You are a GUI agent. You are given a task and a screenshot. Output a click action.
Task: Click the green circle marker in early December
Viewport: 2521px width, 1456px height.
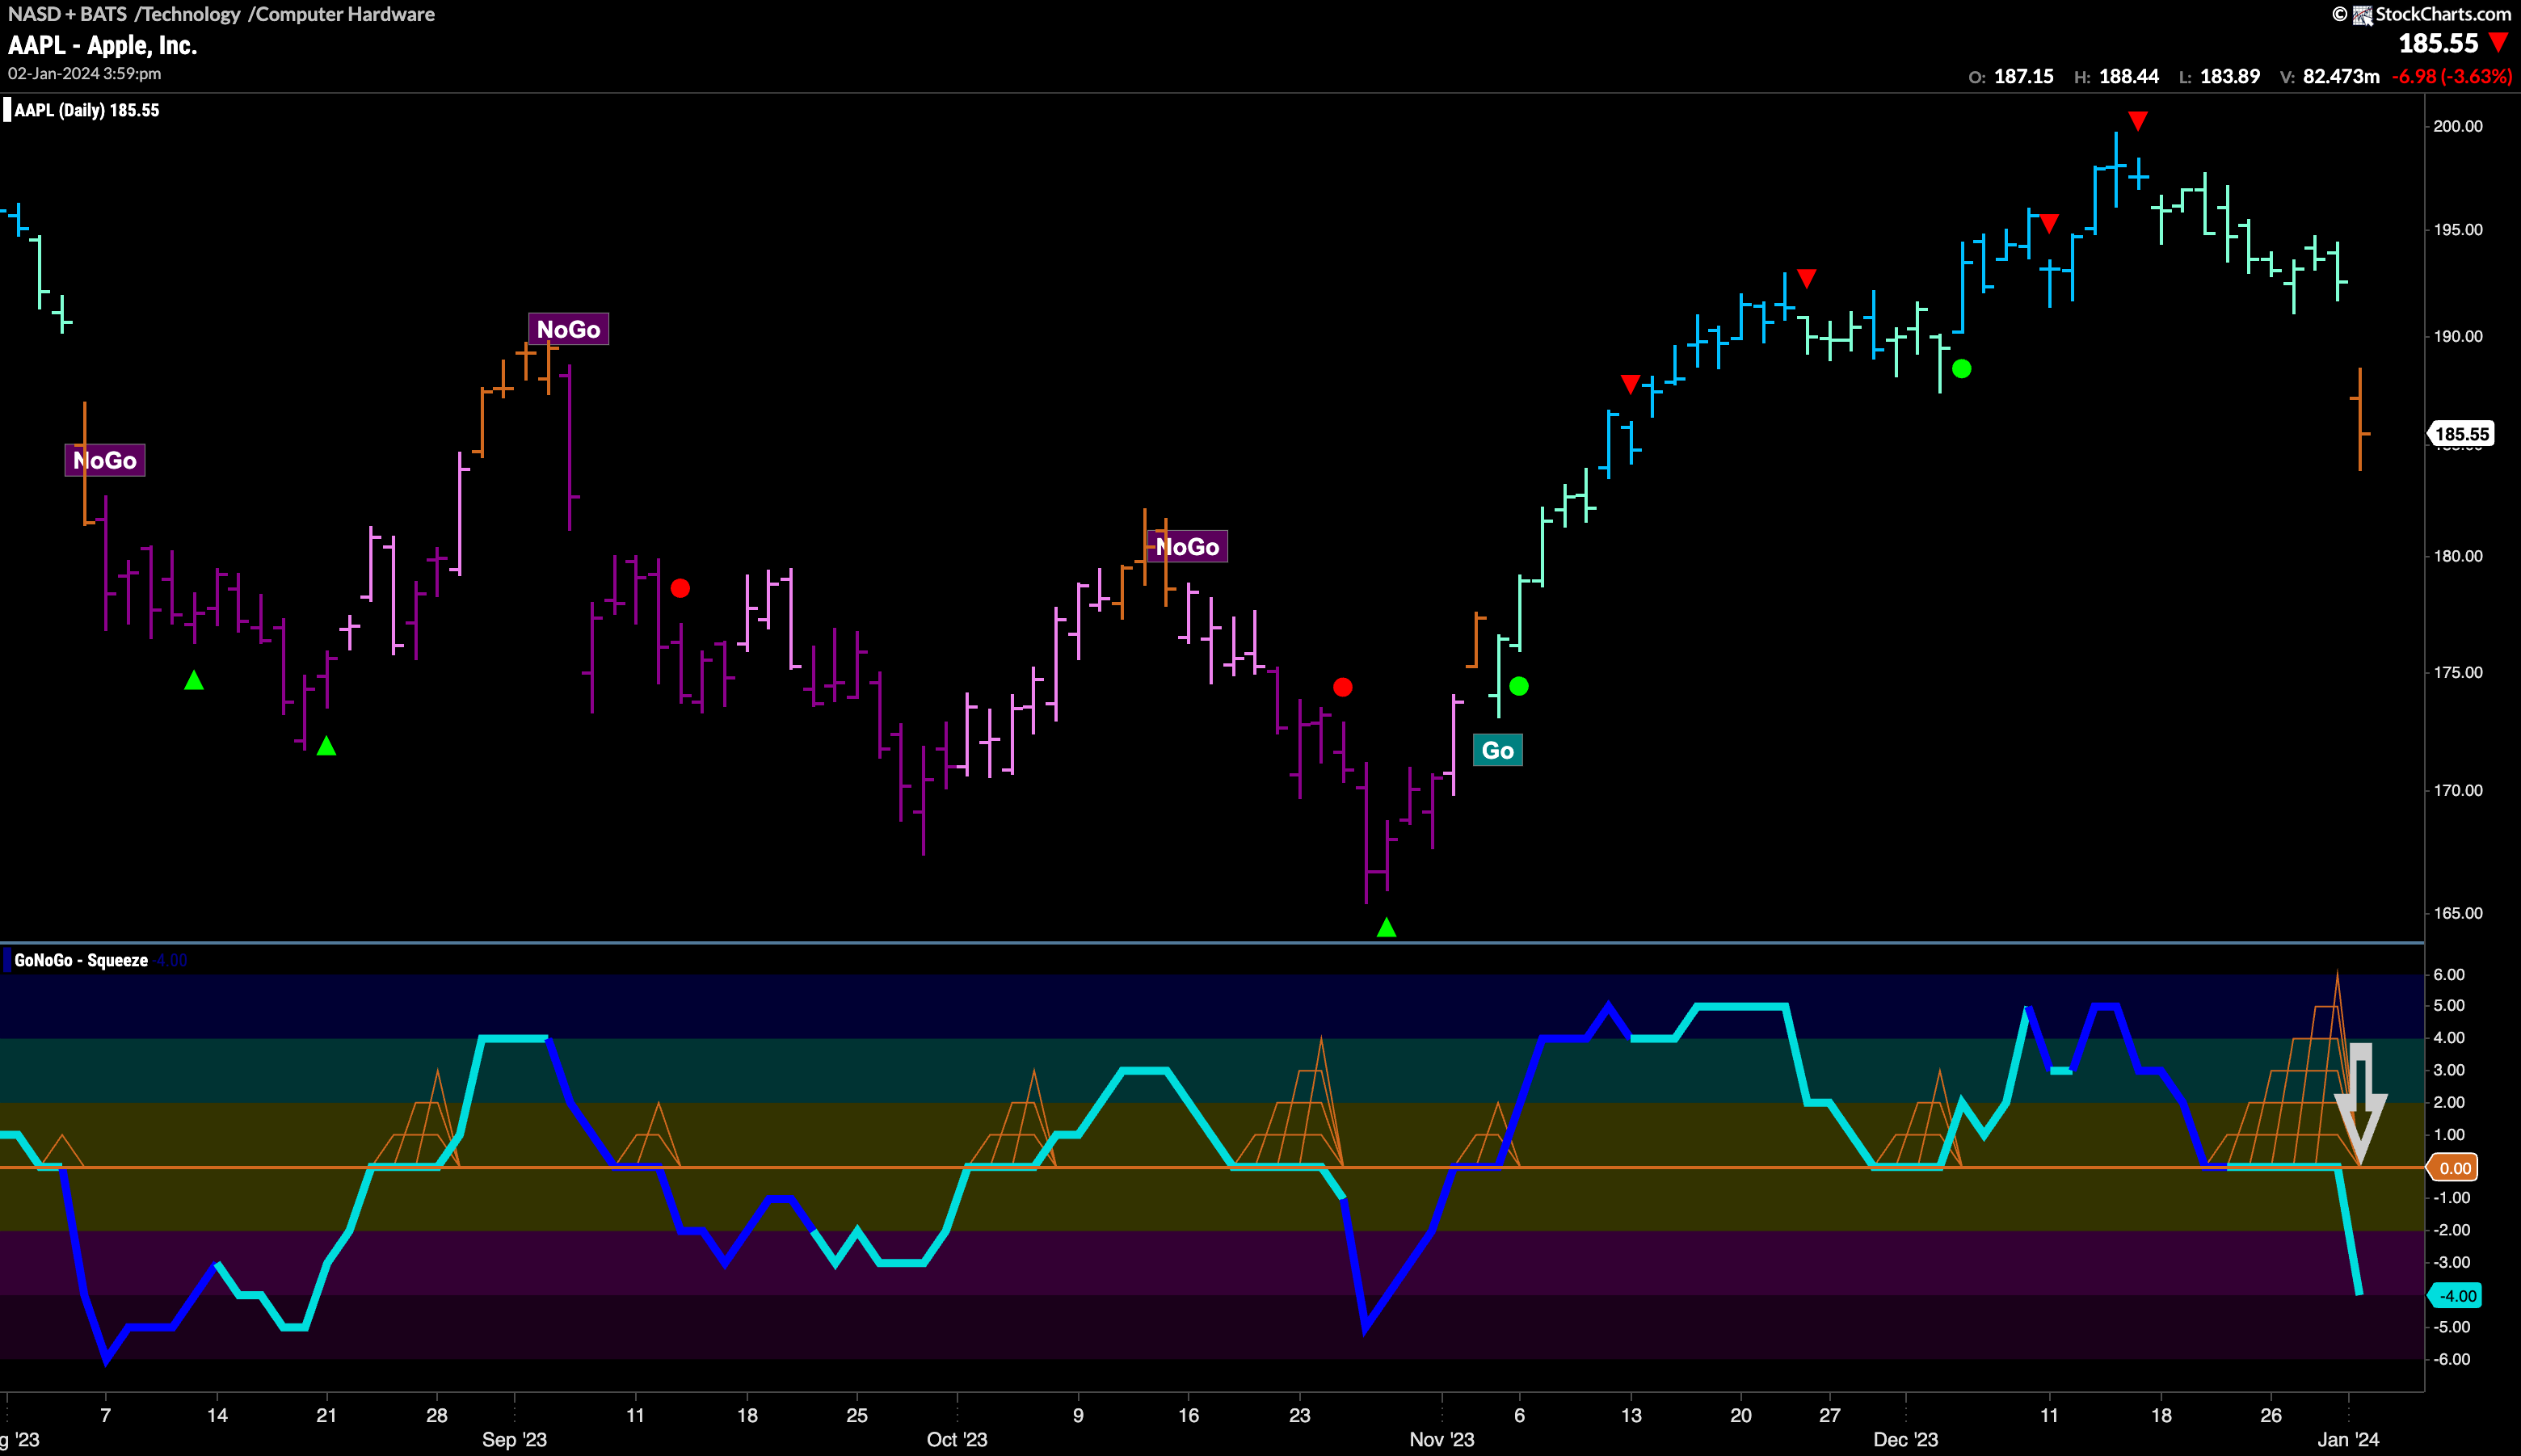click(x=1962, y=369)
